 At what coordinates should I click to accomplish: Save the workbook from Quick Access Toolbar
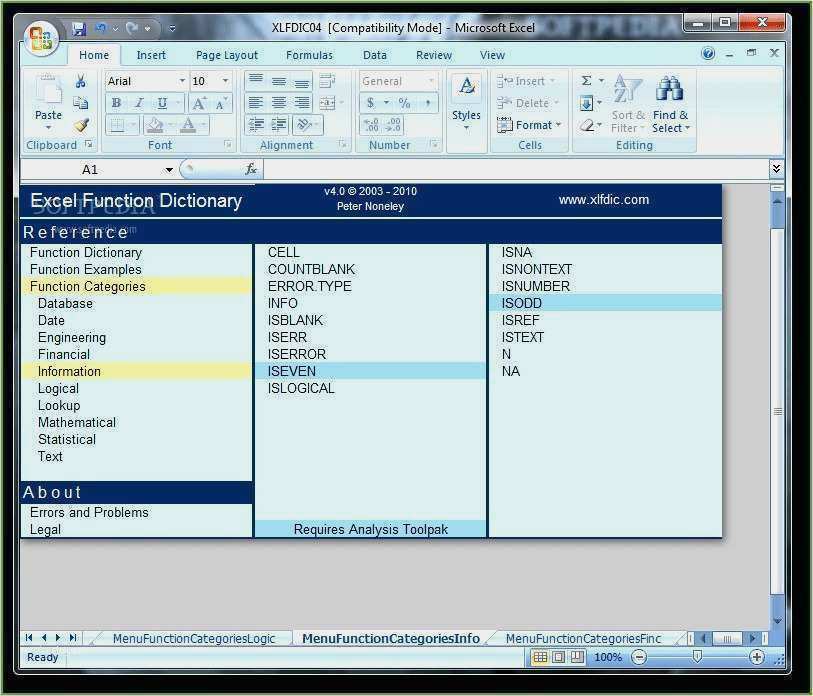point(79,29)
